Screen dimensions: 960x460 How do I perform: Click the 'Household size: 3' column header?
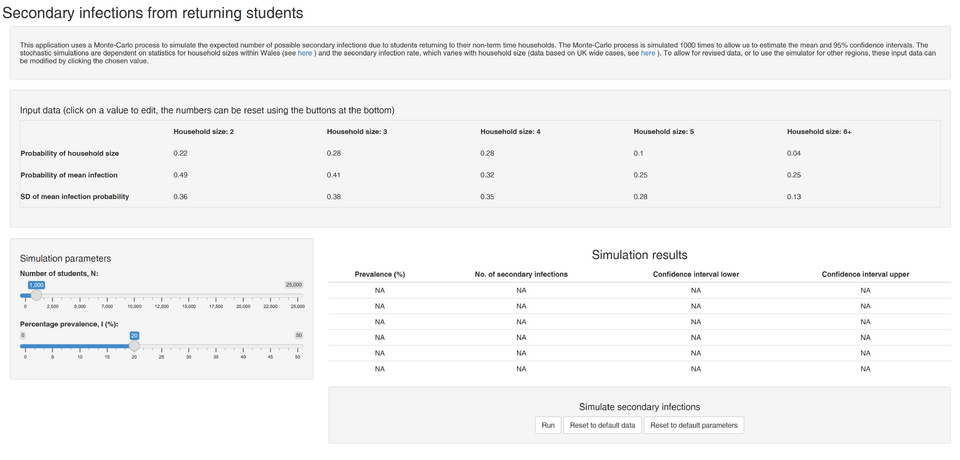pyautogui.click(x=358, y=132)
